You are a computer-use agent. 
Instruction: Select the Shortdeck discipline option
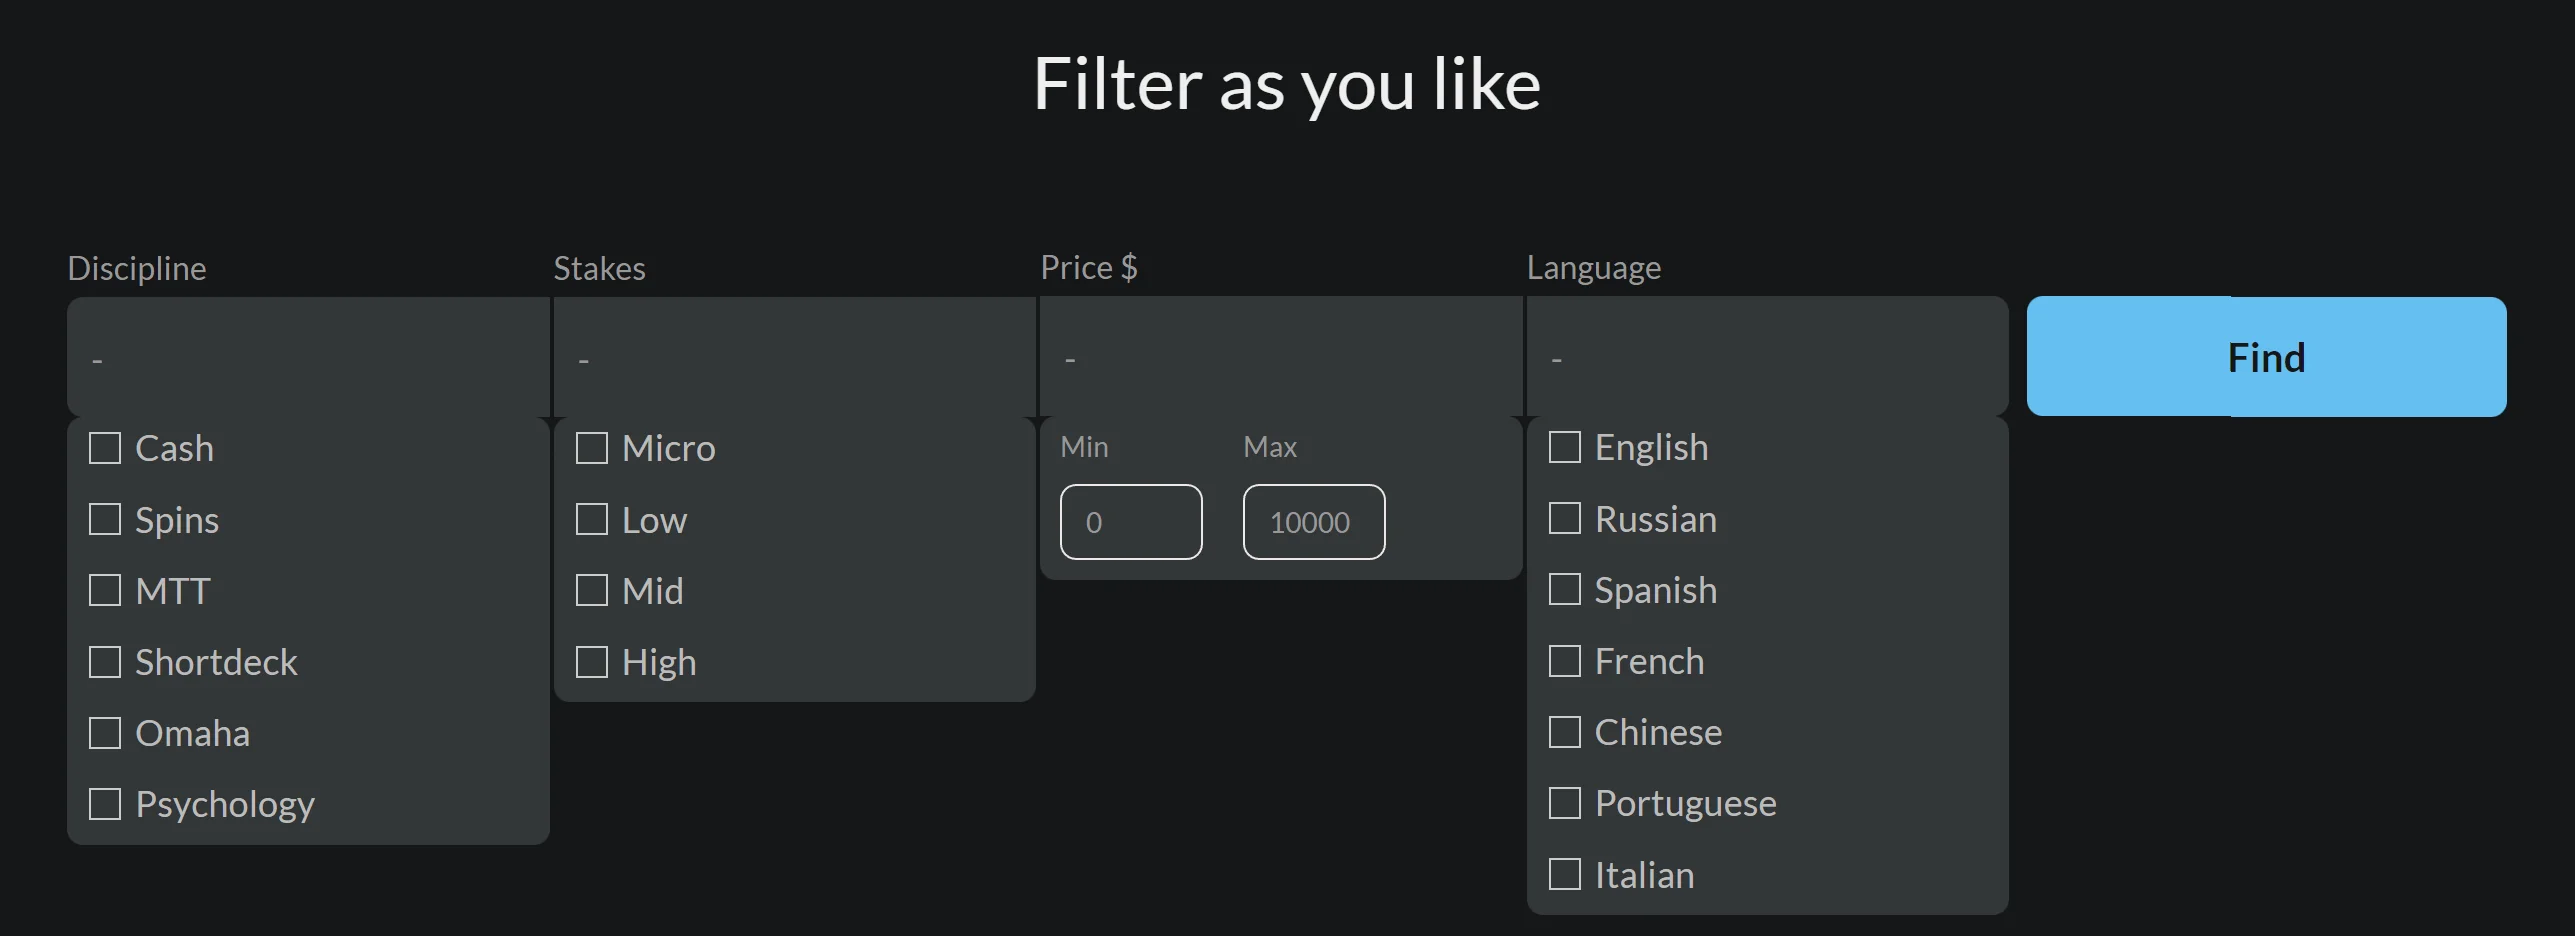point(105,662)
